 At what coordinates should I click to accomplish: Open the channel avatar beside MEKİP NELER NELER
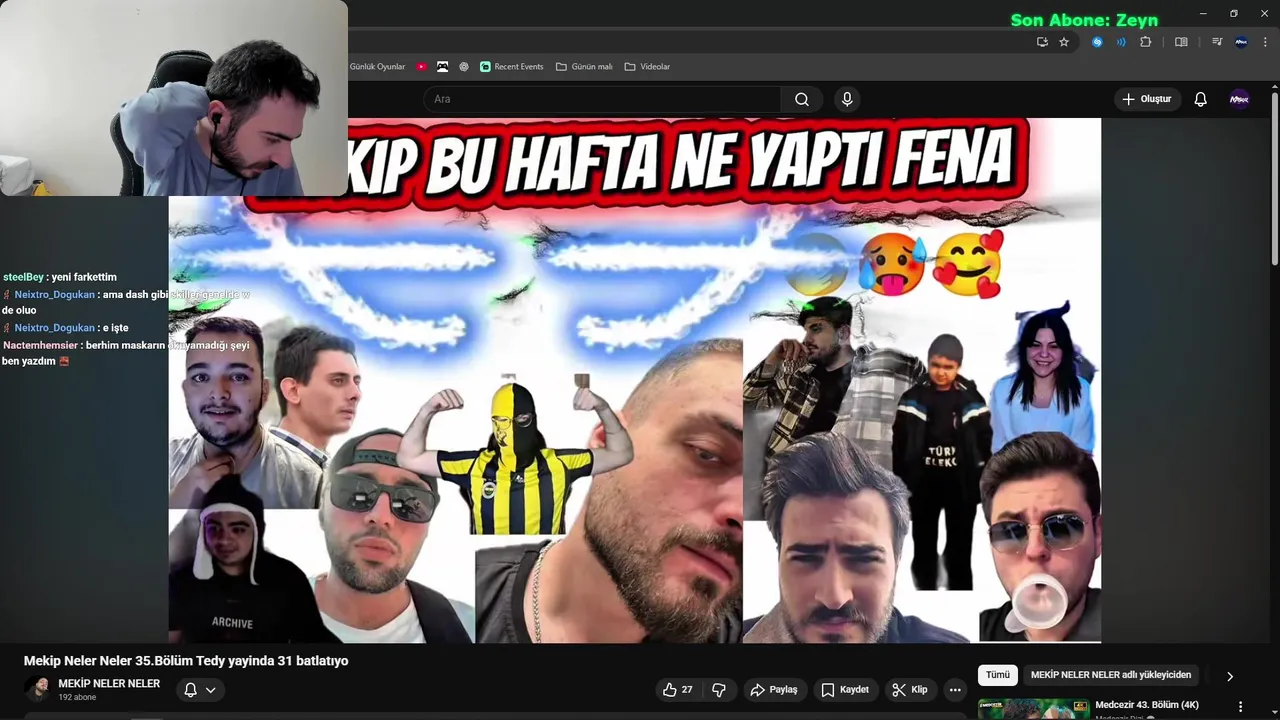tap(37, 689)
